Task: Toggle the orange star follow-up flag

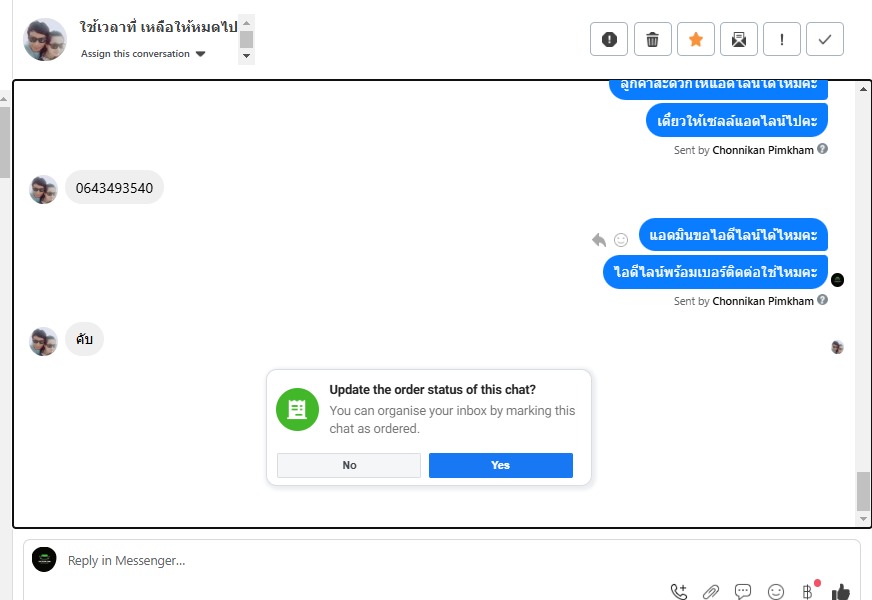Action: 696,39
